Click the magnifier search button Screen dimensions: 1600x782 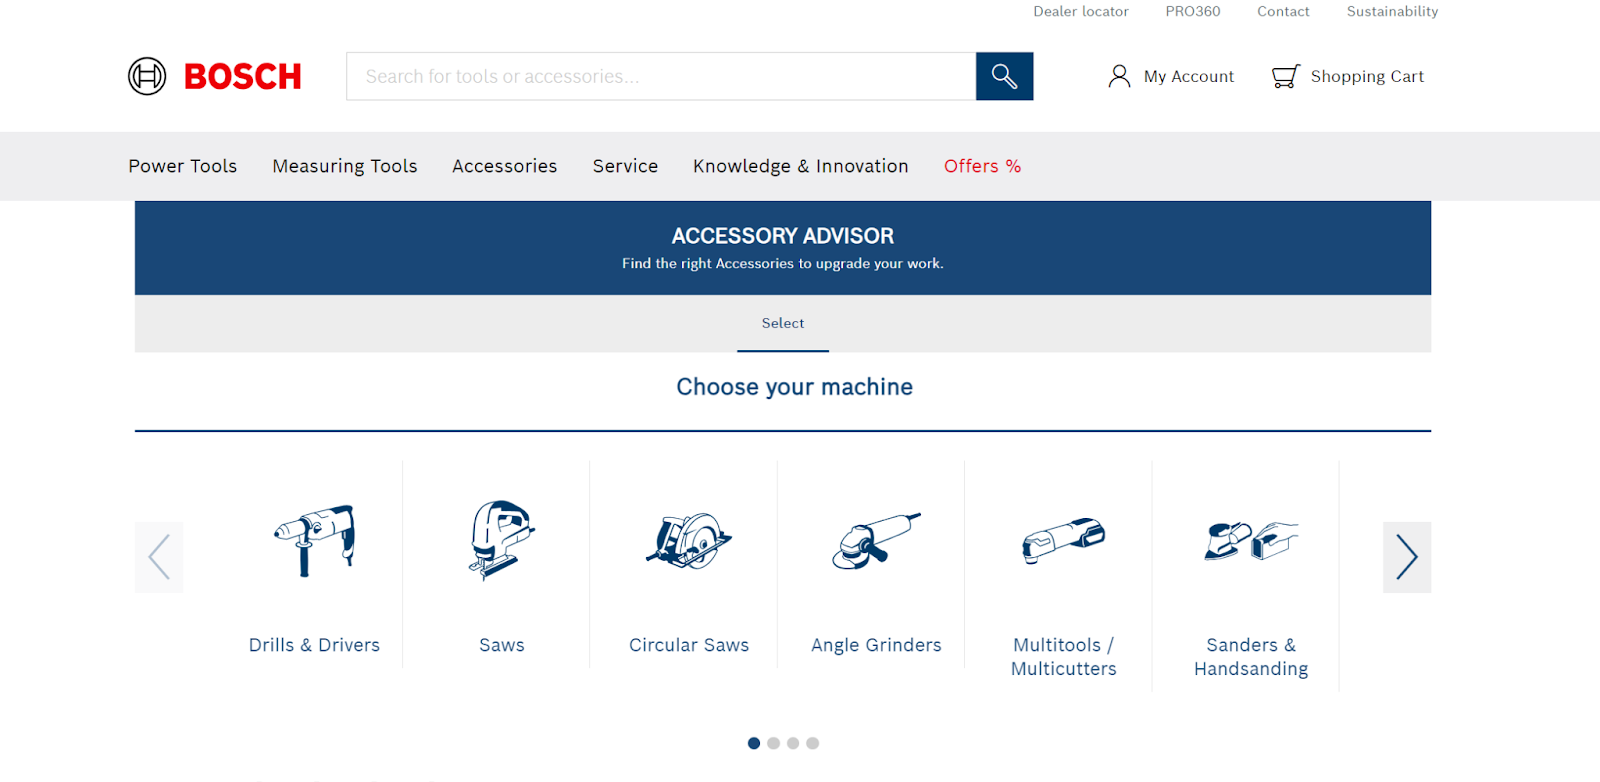[x=1004, y=76]
